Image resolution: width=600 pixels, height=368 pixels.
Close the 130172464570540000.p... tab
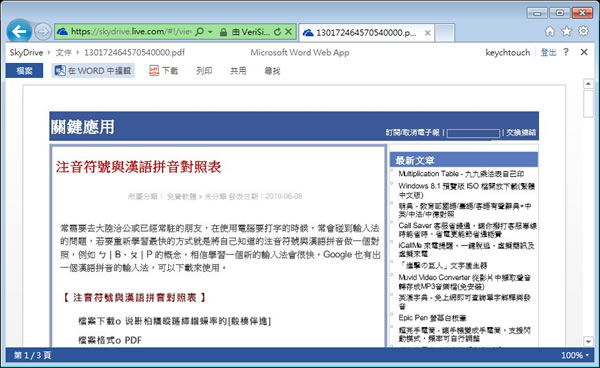428,33
